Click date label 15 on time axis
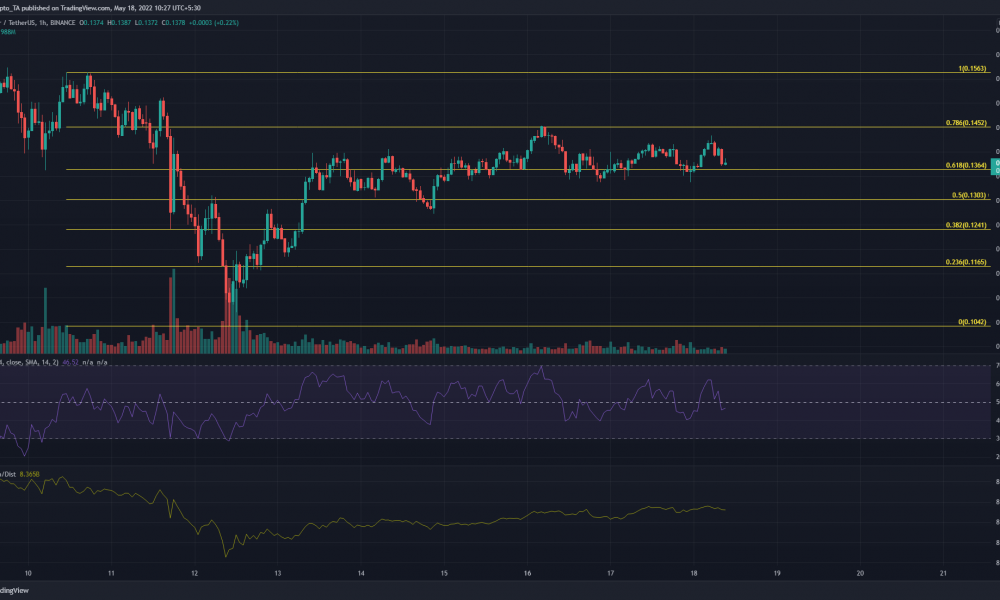The height and width of the screenshot is (600, 1000). 444,573
